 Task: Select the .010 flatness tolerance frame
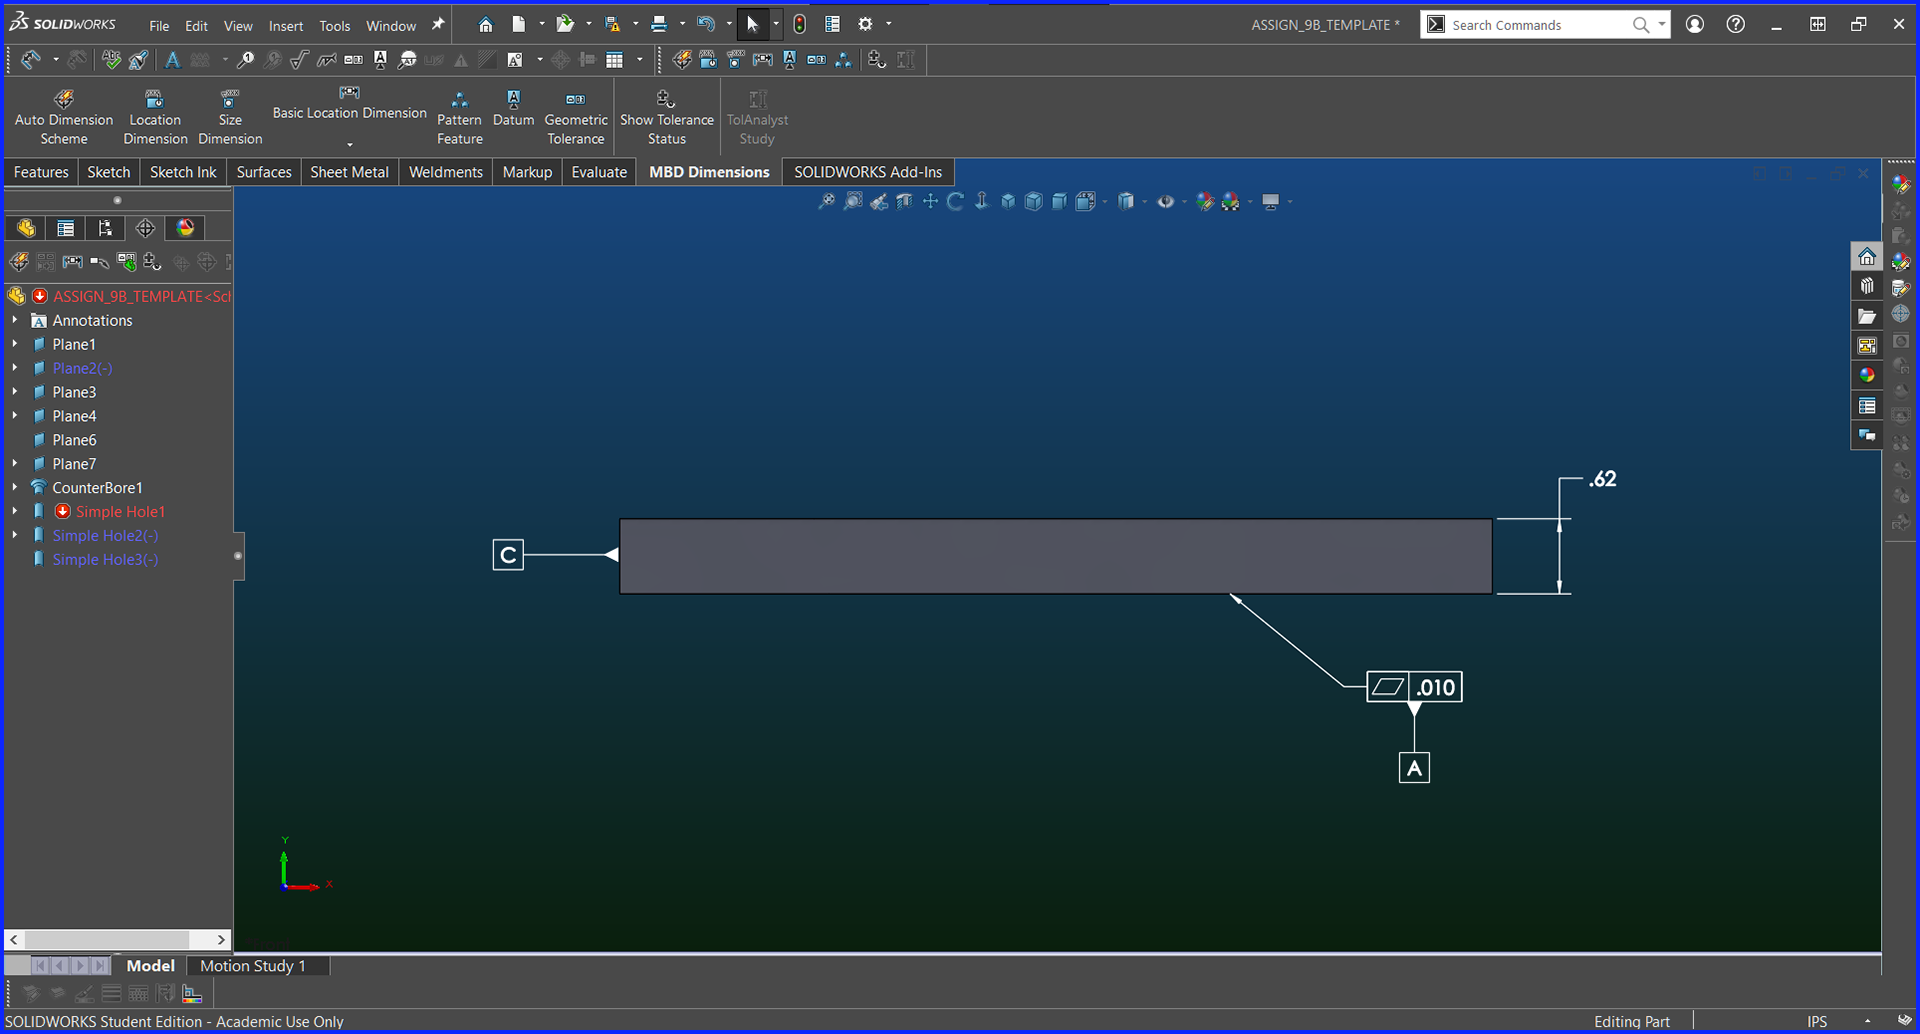(1414, 687)
